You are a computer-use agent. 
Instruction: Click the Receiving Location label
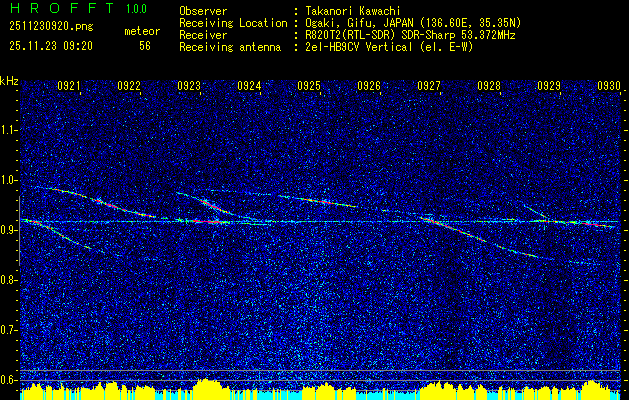pos(233,23)
